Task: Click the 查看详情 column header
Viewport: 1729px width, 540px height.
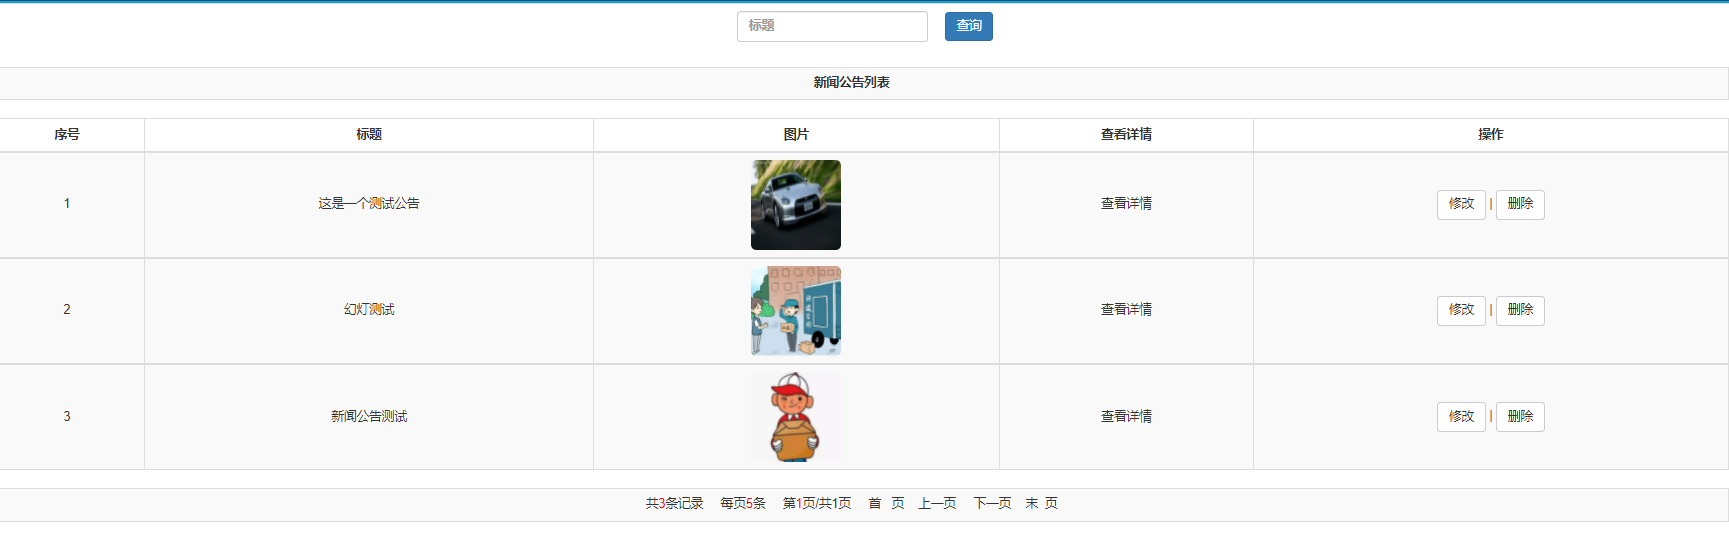Action: (x=1126, y=134)
